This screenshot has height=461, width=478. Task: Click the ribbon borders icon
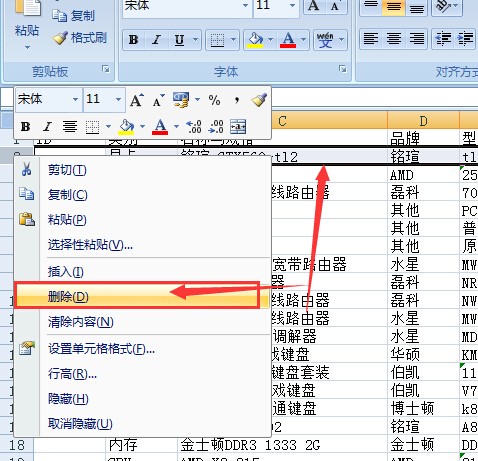click(217, 40)
